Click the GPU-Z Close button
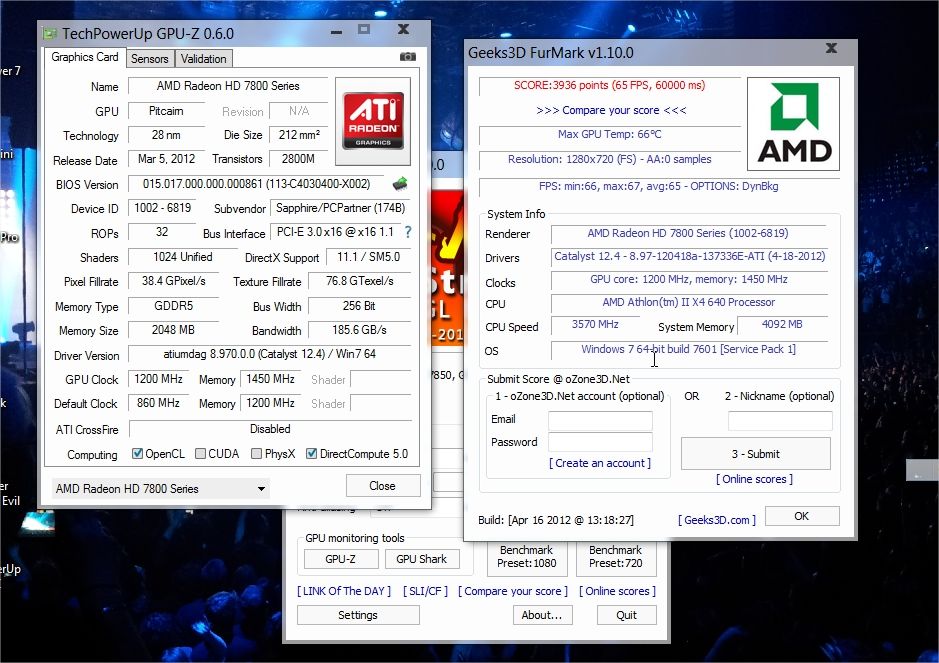 (x=383, y=486)
